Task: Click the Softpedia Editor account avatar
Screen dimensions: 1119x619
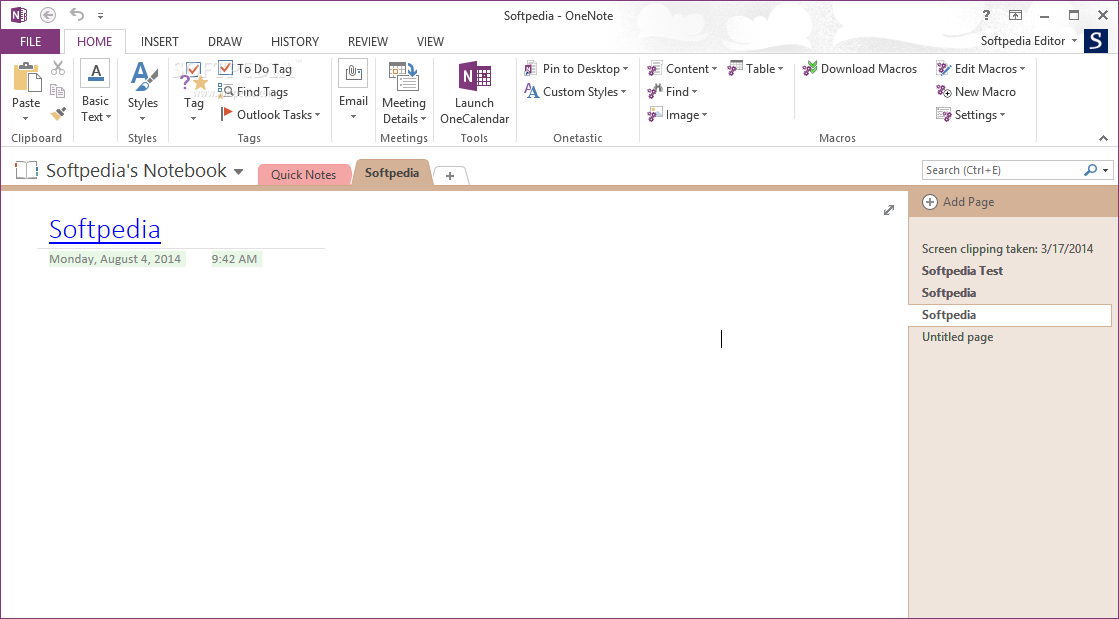Action: [x=1095, y=41]
